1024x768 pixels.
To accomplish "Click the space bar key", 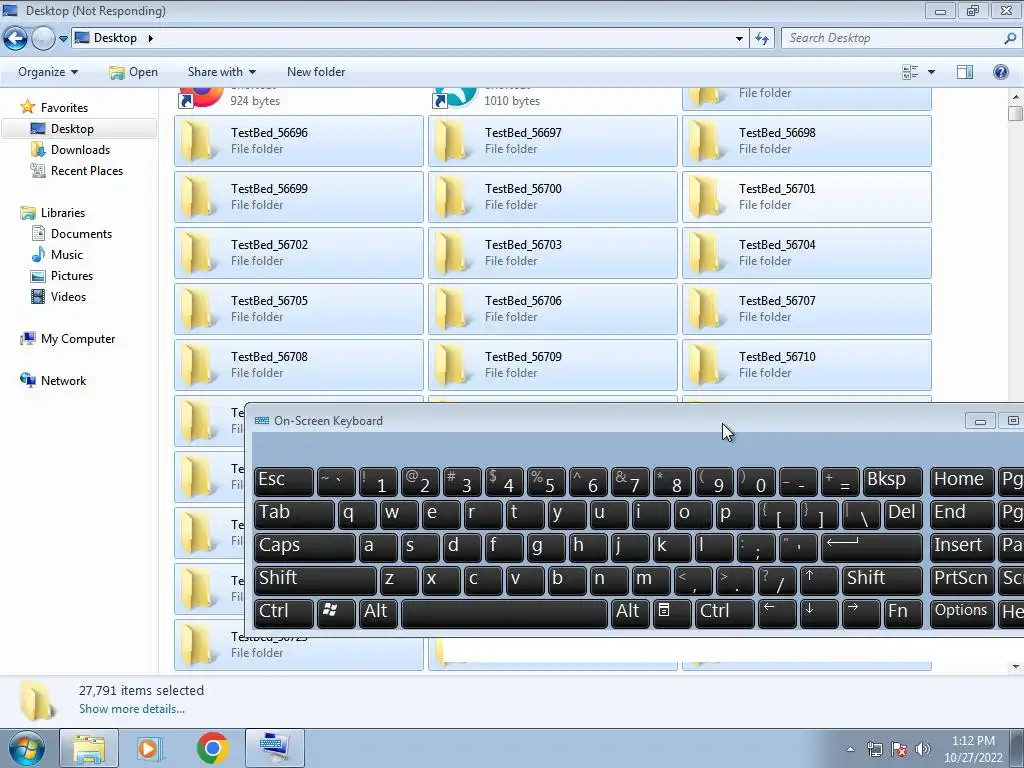I will 504,613.
